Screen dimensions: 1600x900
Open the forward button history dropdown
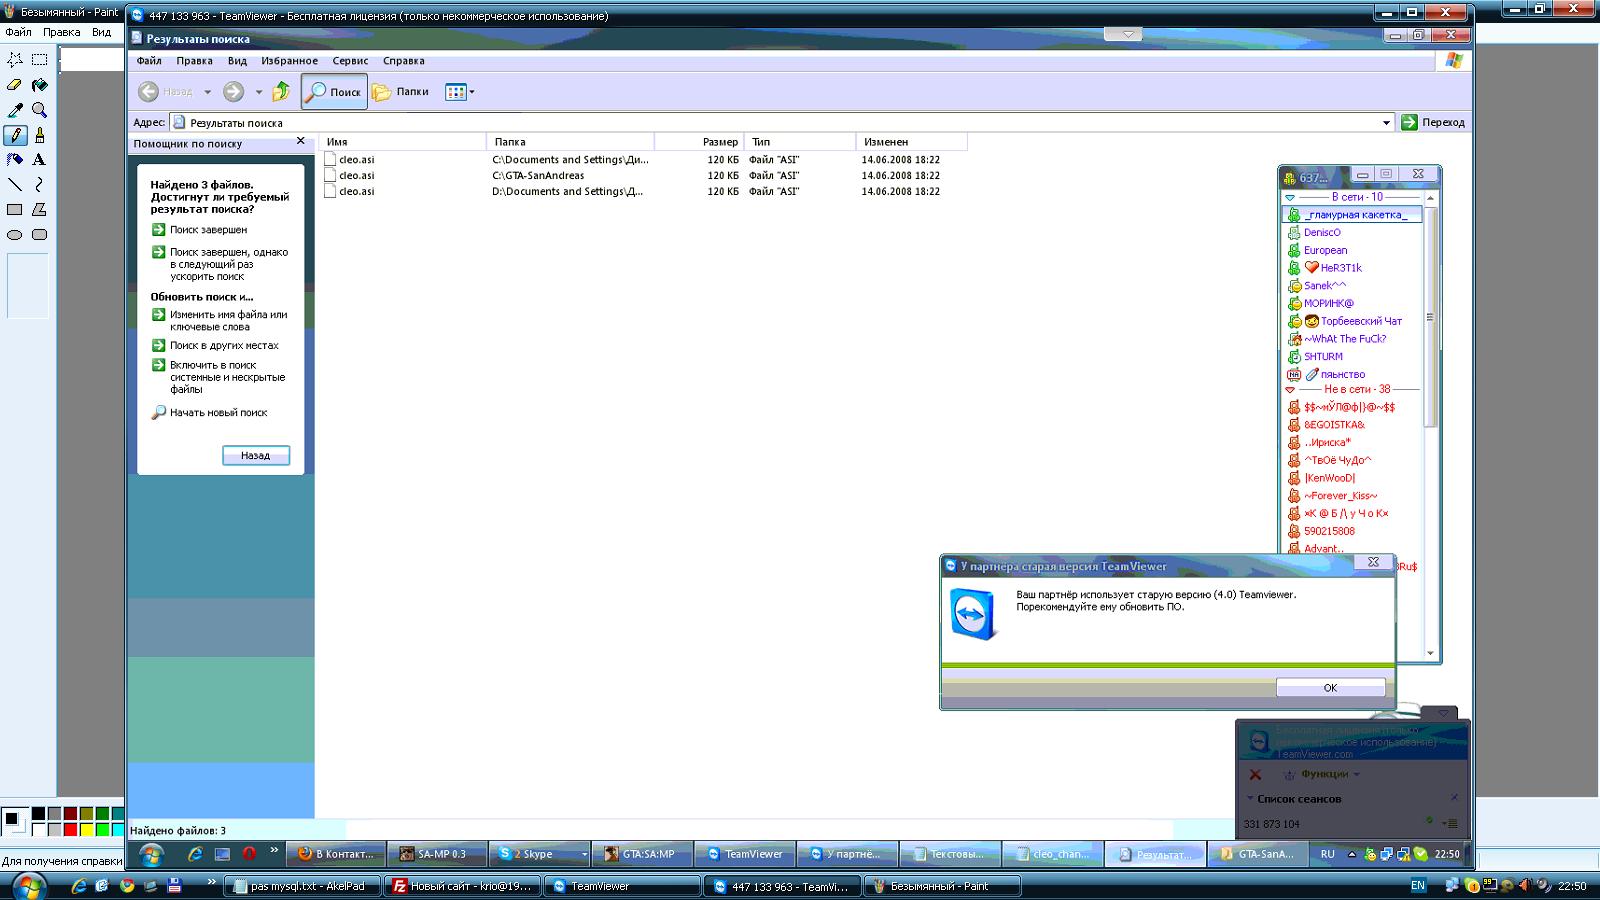point(258,92)
